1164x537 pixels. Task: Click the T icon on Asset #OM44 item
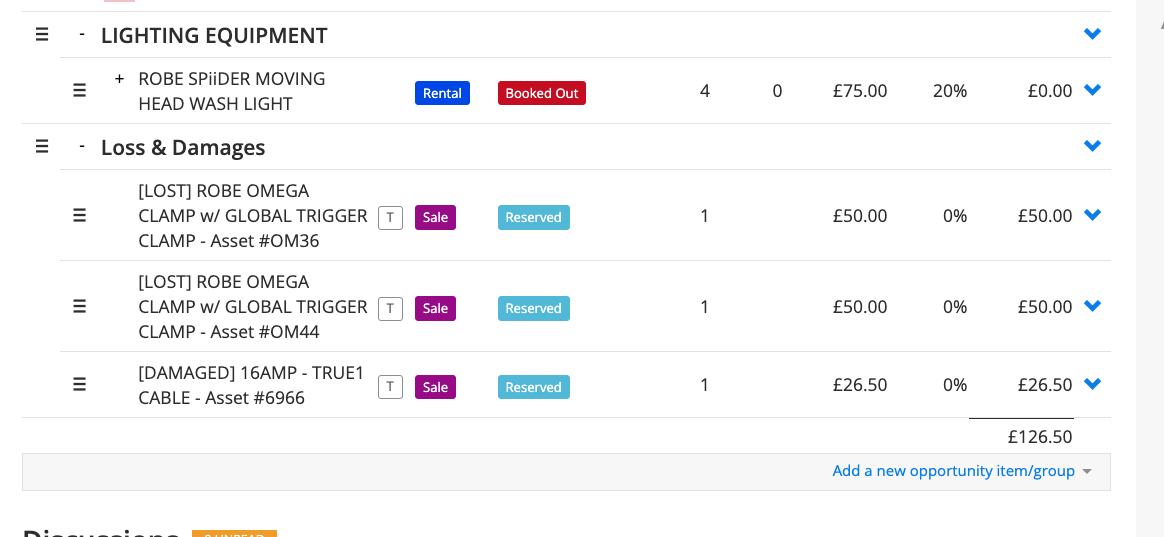pos(390,309)
